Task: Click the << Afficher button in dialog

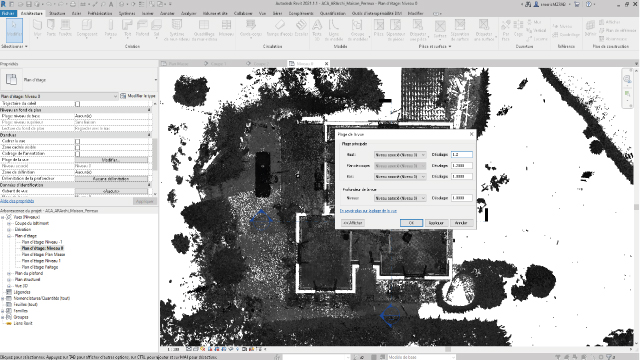Action: pos(353,223)
